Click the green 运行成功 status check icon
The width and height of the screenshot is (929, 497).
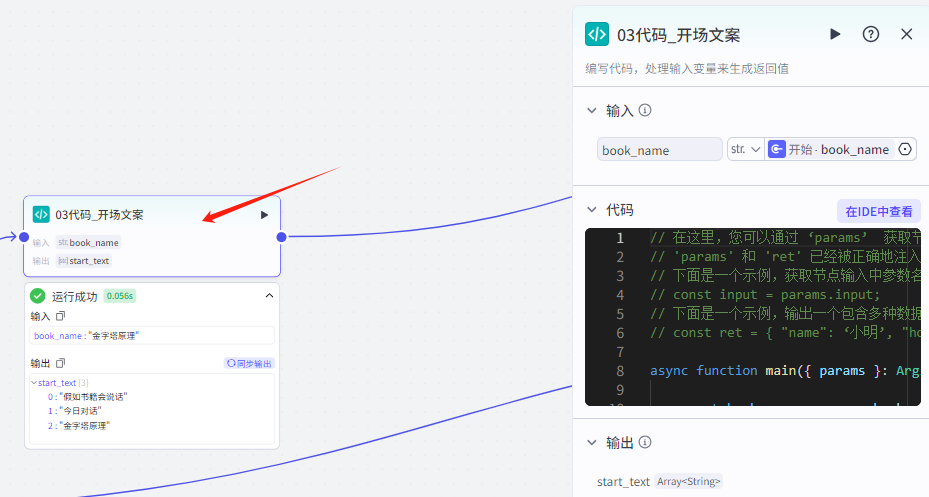pyautogui.click(x=37, y=296)
